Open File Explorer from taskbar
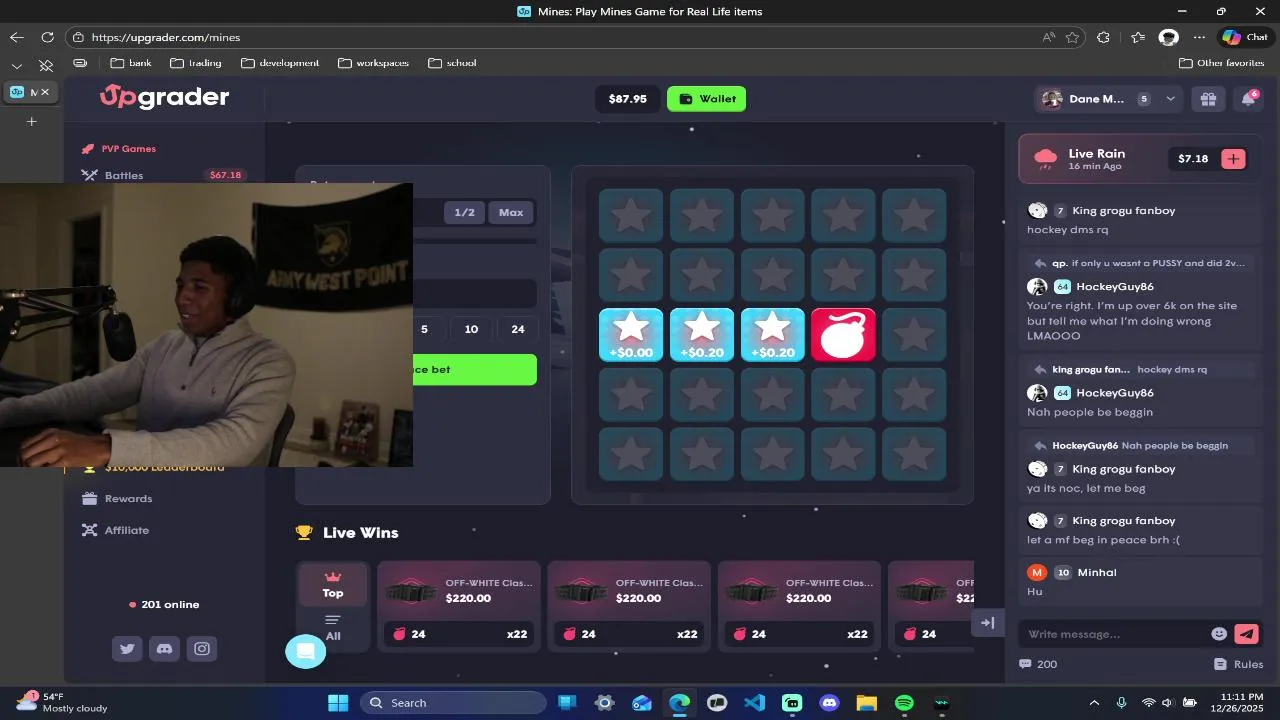 coord(866,703)
